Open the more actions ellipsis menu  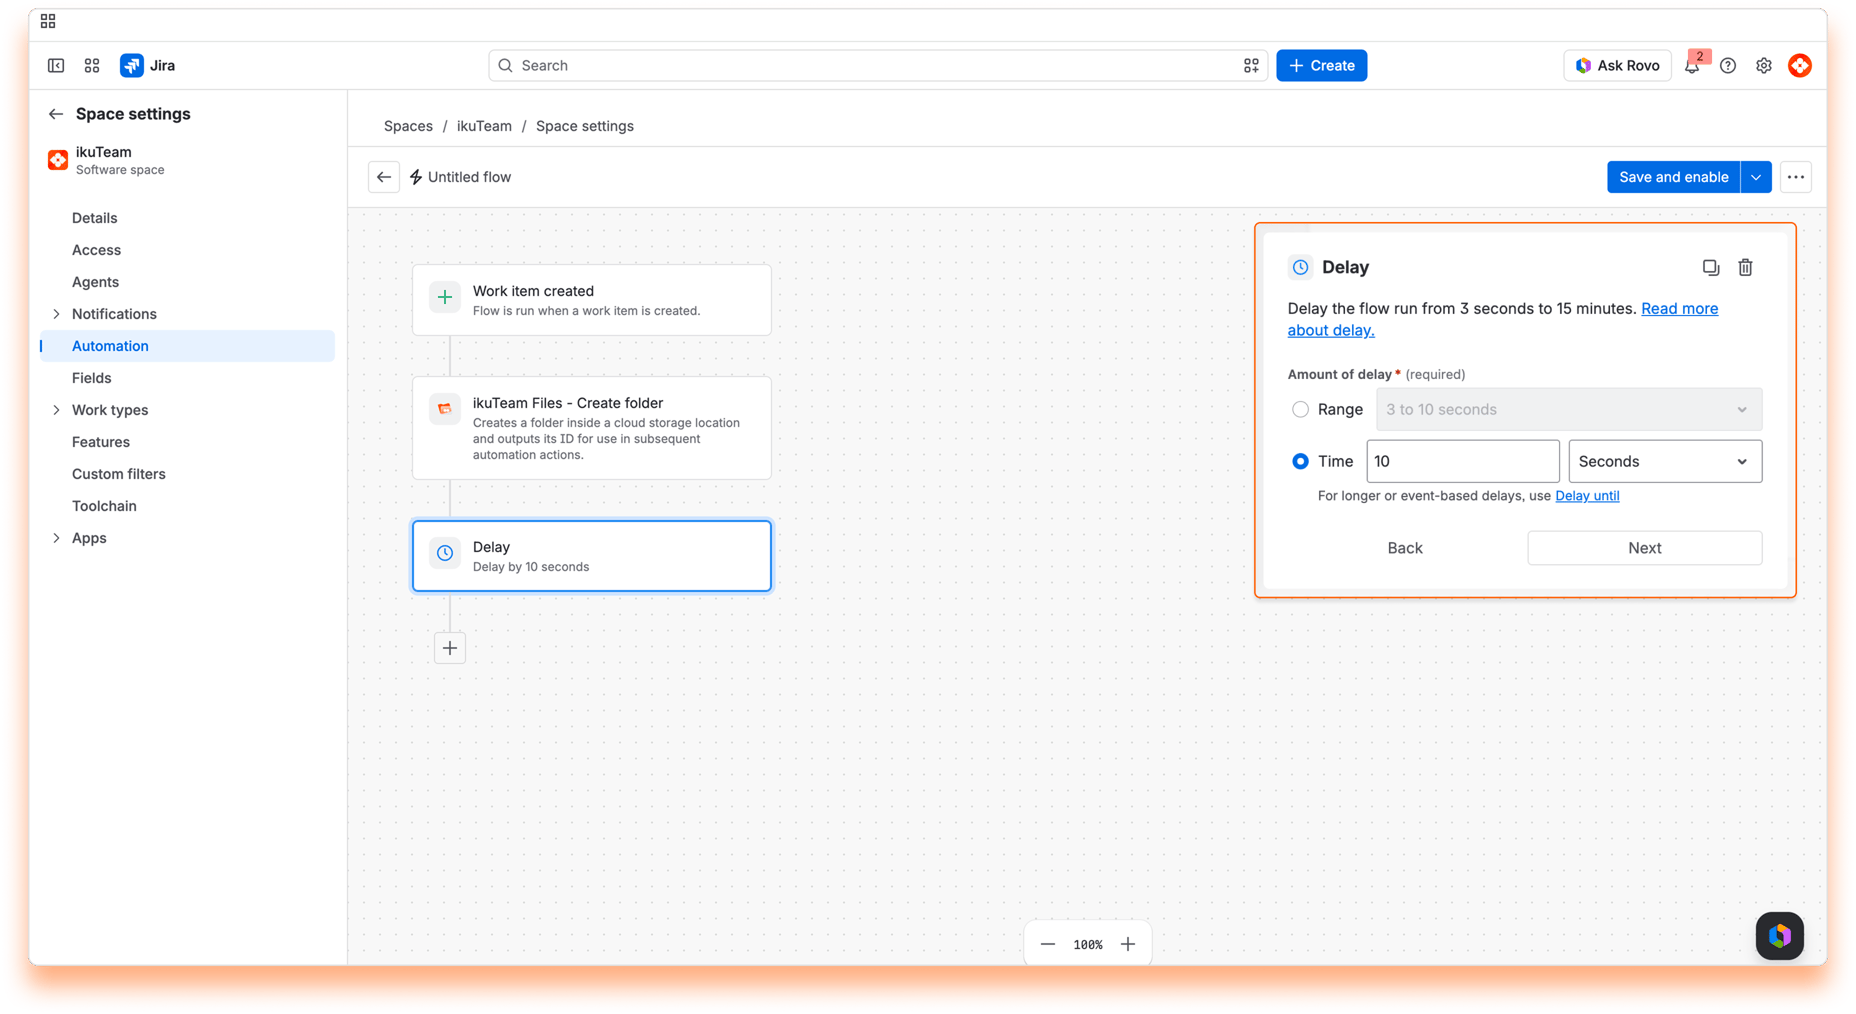[1796, 177]
